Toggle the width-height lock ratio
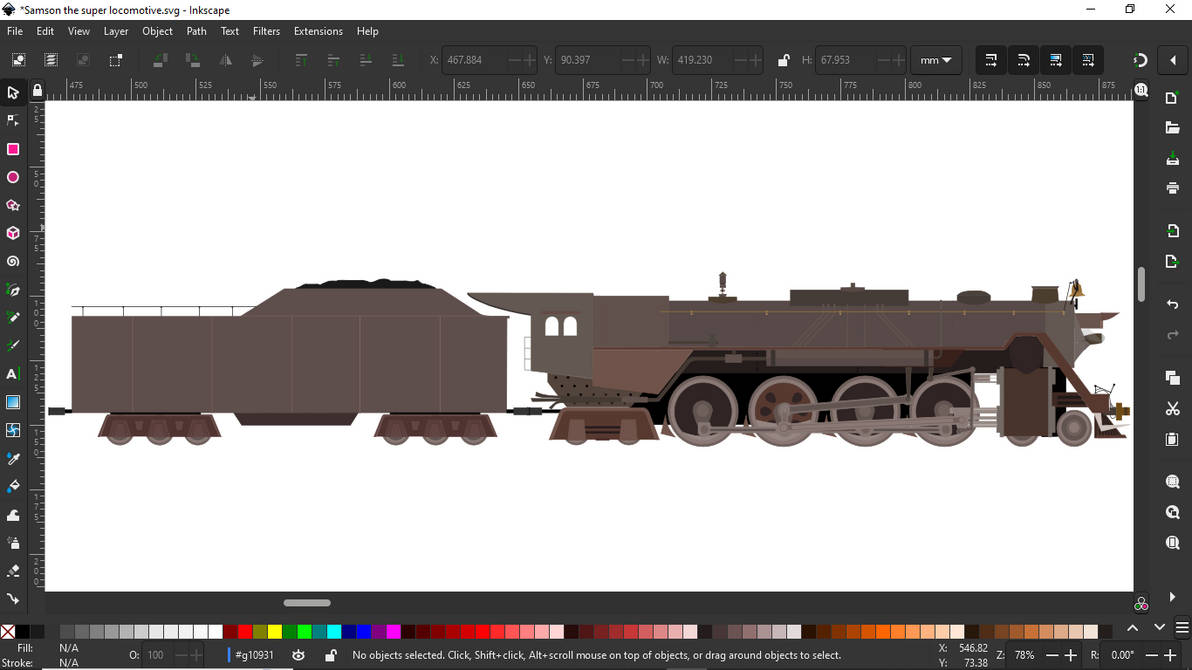The image size is (1192, 670). (x=783, y=60)
